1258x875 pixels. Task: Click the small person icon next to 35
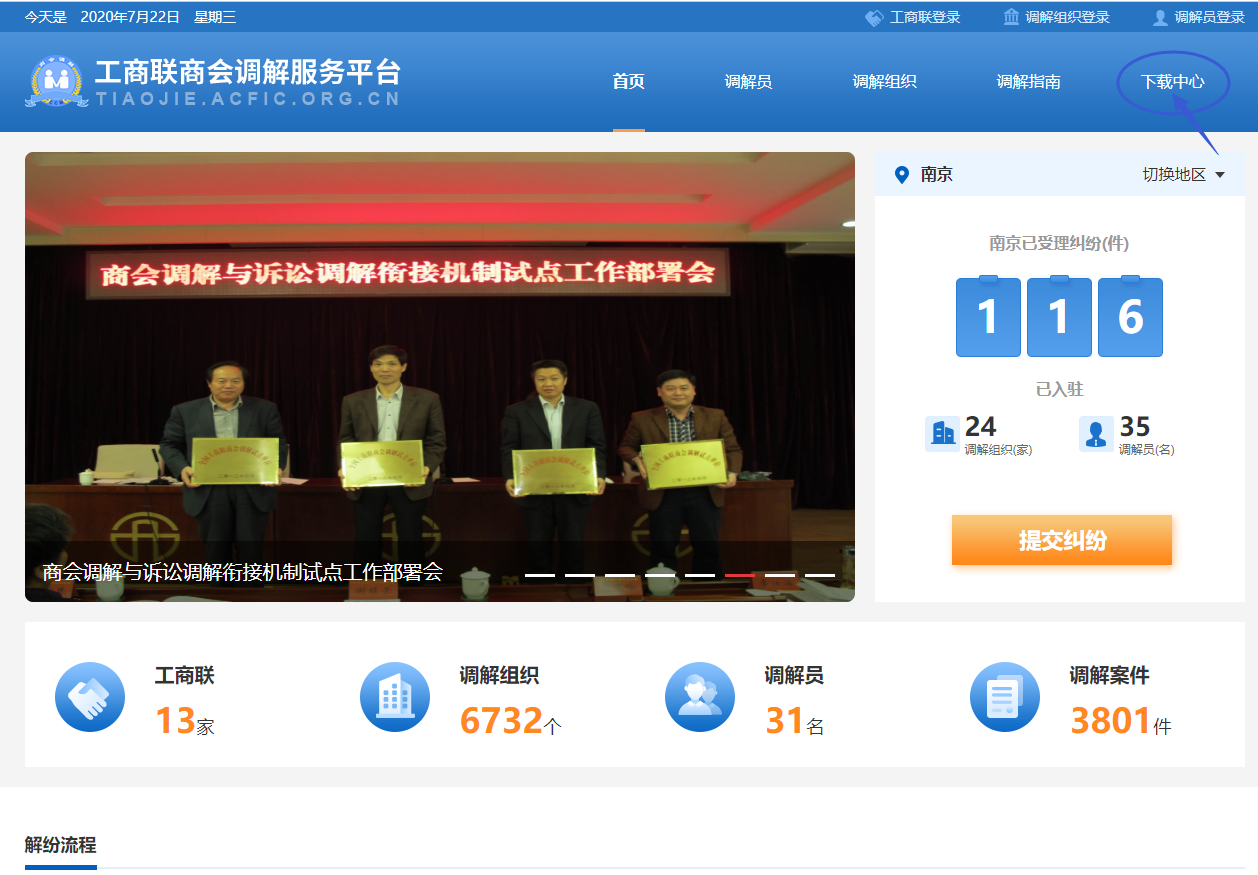point(1096,434)
